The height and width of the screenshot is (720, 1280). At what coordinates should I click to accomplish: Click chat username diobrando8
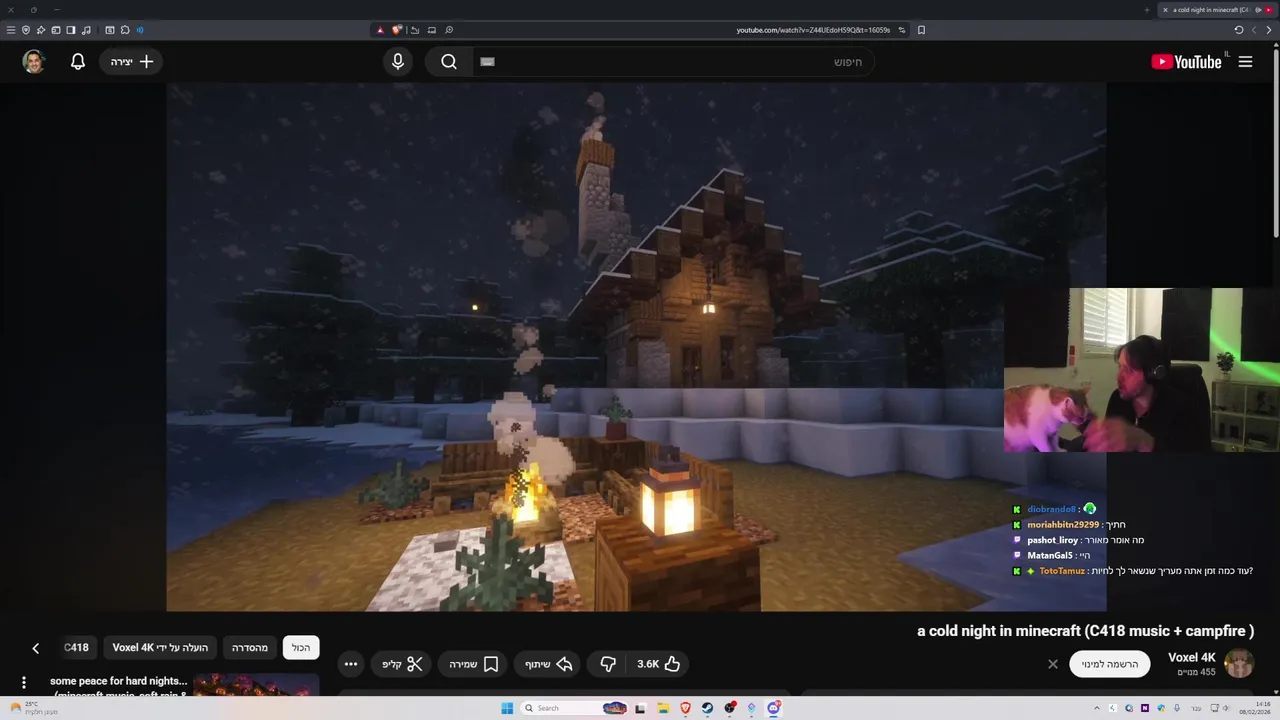click(x=1051, y=510)
